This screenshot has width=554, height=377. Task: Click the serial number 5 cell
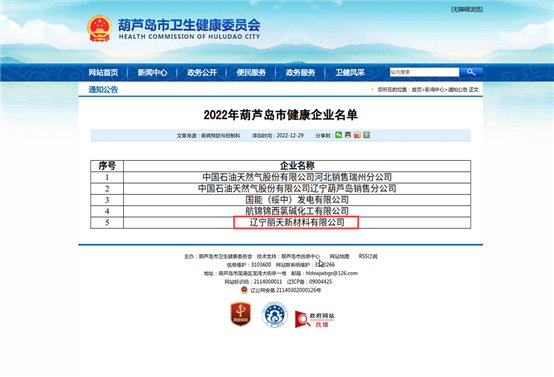coord(107,222)
